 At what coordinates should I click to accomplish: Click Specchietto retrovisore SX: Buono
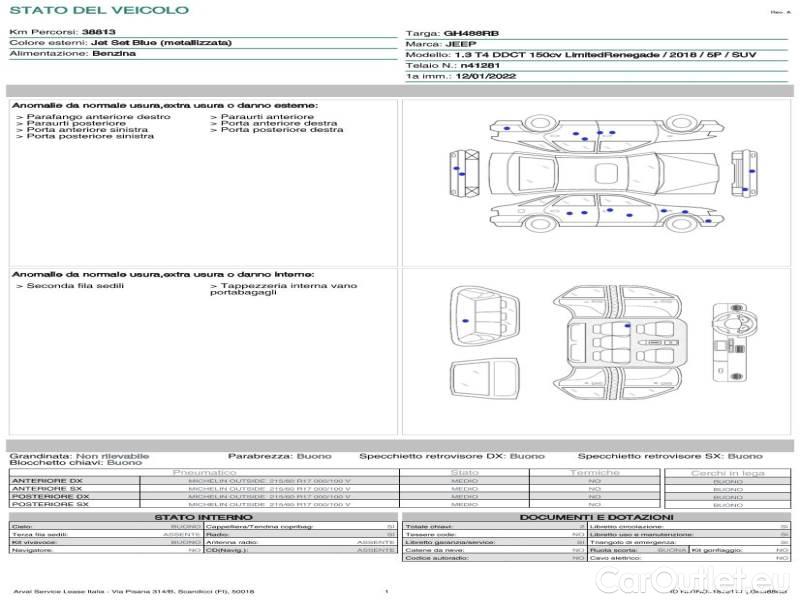pyautogui.click(x=670, y=456)
